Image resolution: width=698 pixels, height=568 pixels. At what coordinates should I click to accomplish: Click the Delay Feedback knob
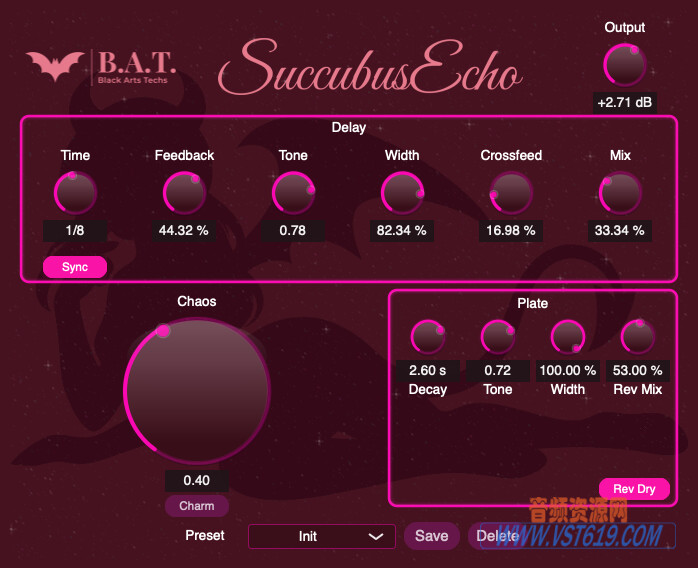(184, 192)
